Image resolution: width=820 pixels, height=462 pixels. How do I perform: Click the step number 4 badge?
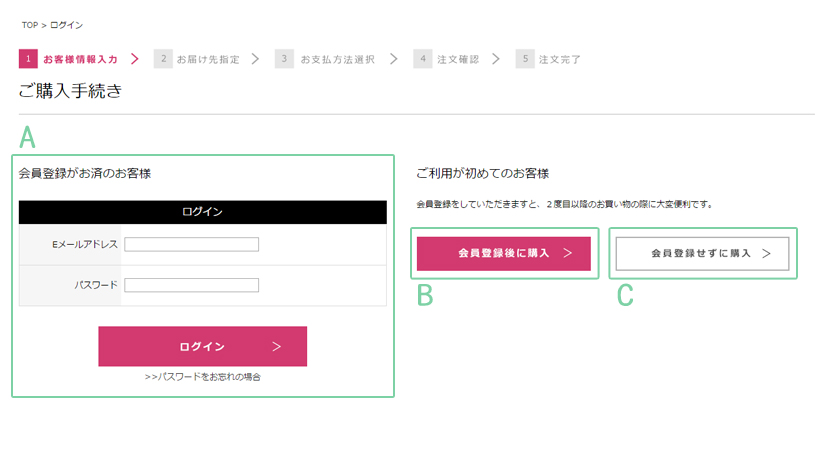[x=422, y=59]
